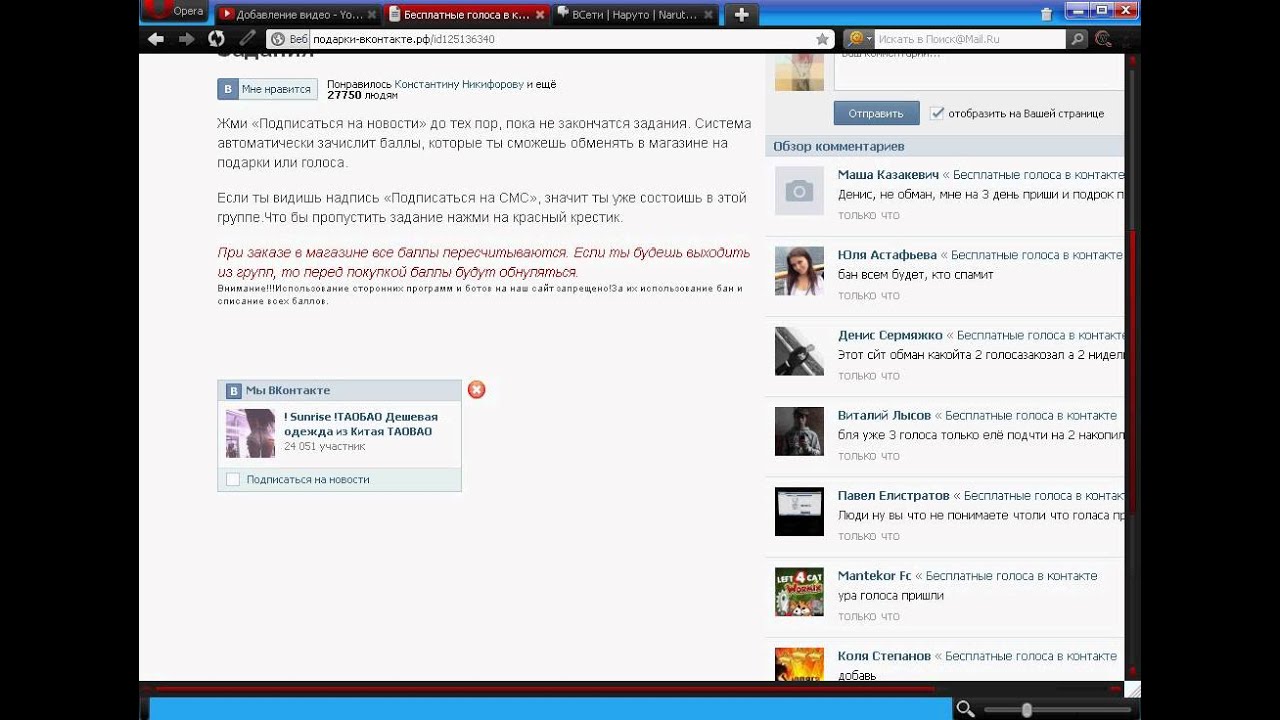The width and height of the screenshot is (1280, 720).
Task: Close the task with red cross icon
Action: 477,390
